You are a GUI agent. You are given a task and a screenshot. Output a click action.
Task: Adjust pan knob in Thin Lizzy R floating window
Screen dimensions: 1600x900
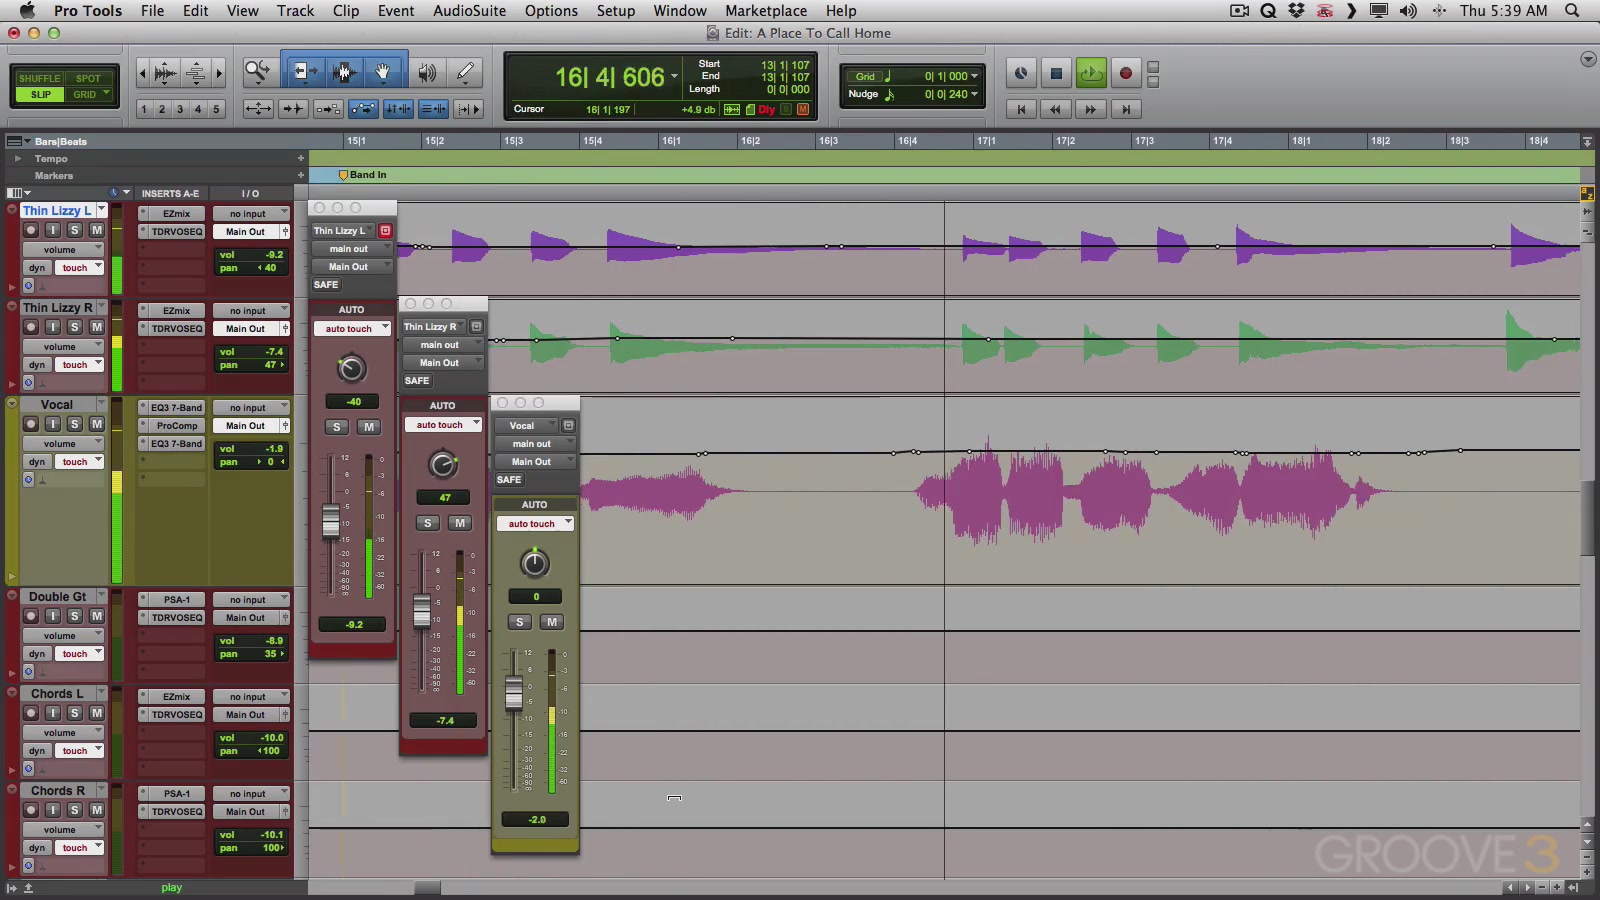[x=442, y=464]
